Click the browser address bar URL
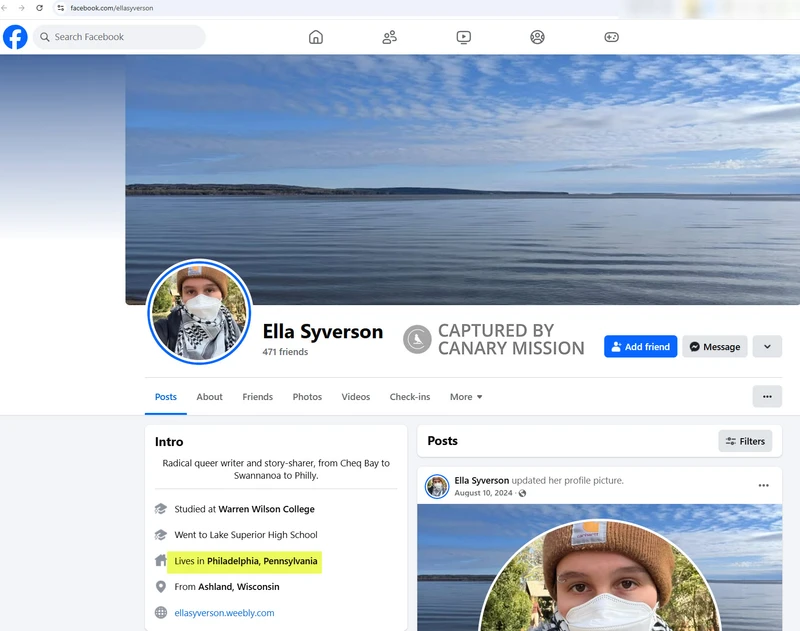The height and width of the screenshot is (631, 800). coord(112,8)
